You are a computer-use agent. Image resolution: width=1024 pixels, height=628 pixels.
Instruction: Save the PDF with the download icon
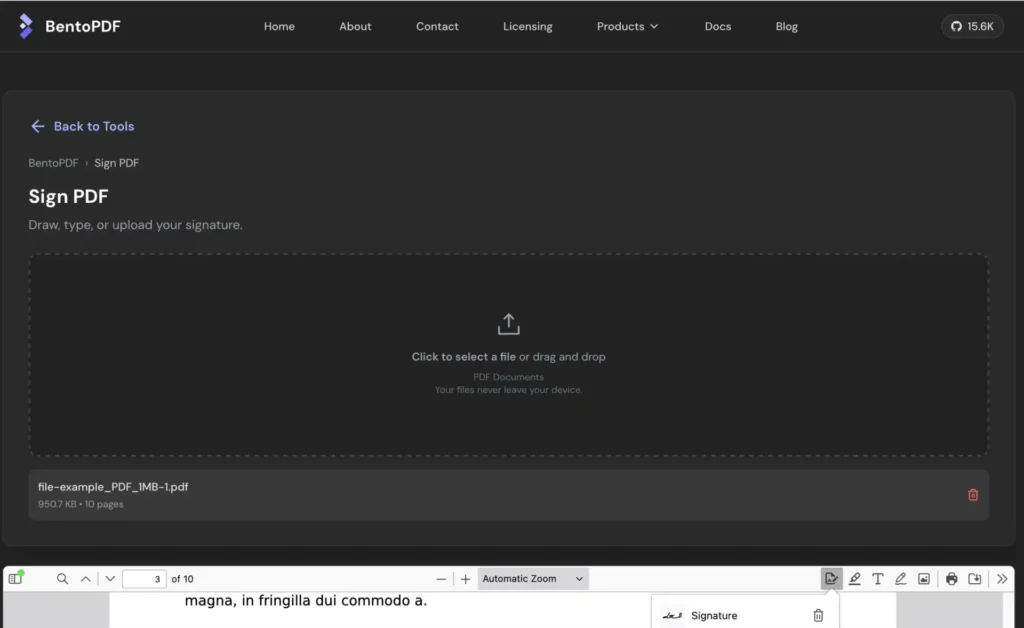pos(974,578)
